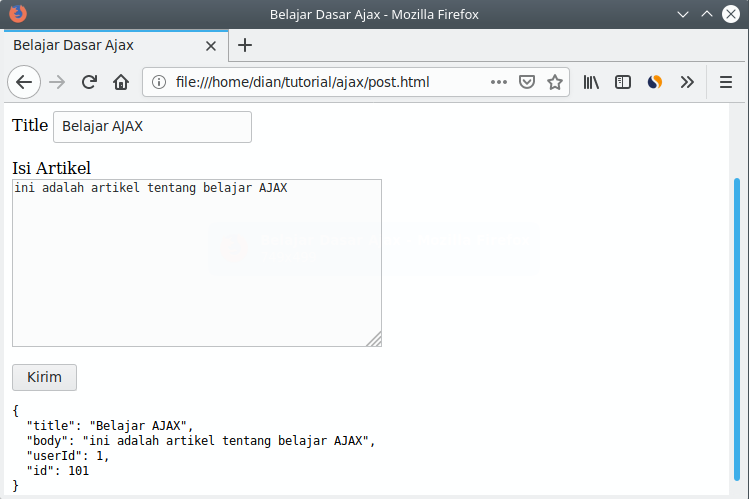The width and height of the screenshot is (749, 499).
Task: Close the Belajar Dasar Ajax tab
Action: pos(211,46)
